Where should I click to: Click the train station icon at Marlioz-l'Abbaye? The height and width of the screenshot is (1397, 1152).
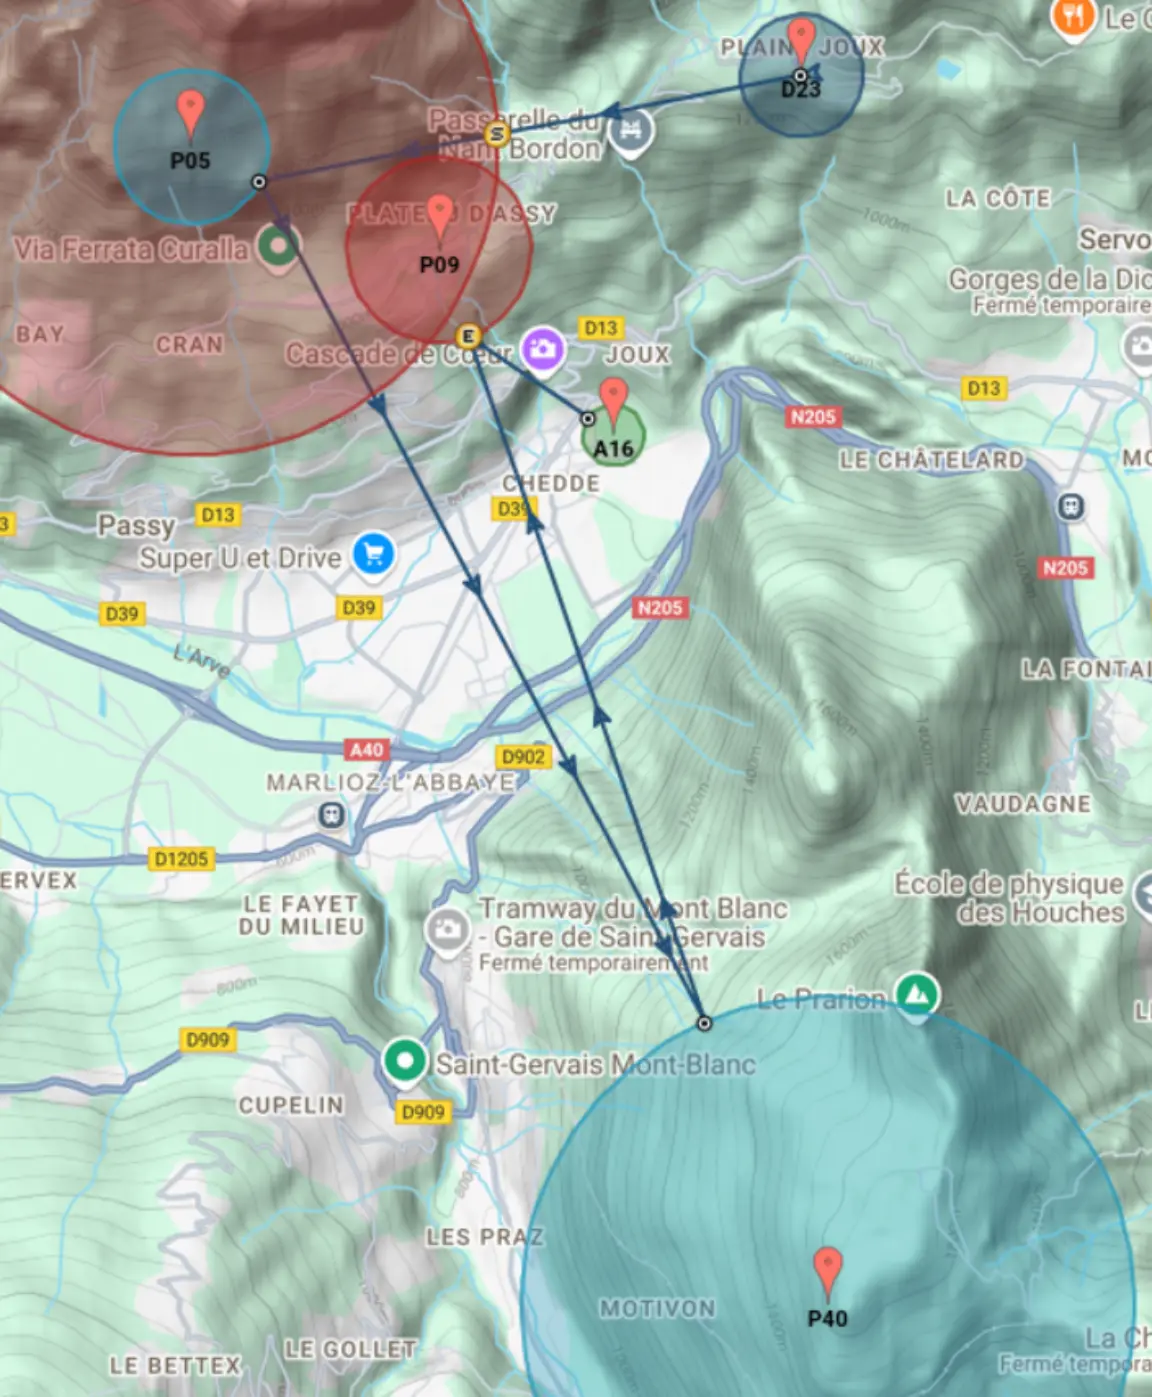331,816
